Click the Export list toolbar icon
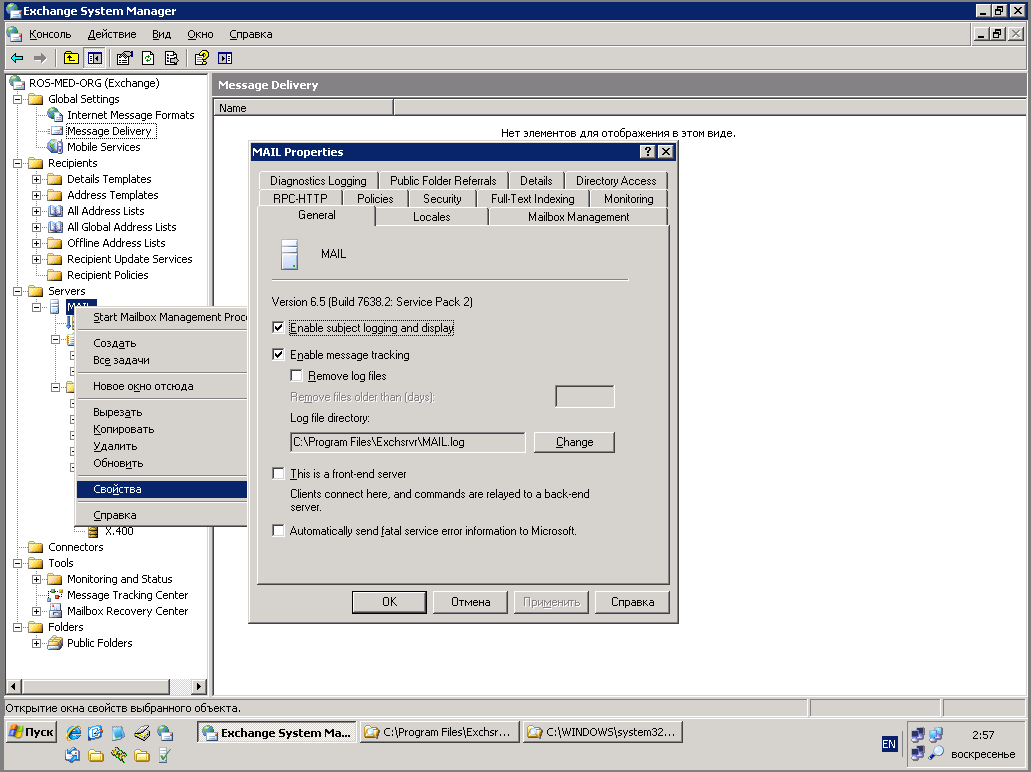 (x=172, y=59)
